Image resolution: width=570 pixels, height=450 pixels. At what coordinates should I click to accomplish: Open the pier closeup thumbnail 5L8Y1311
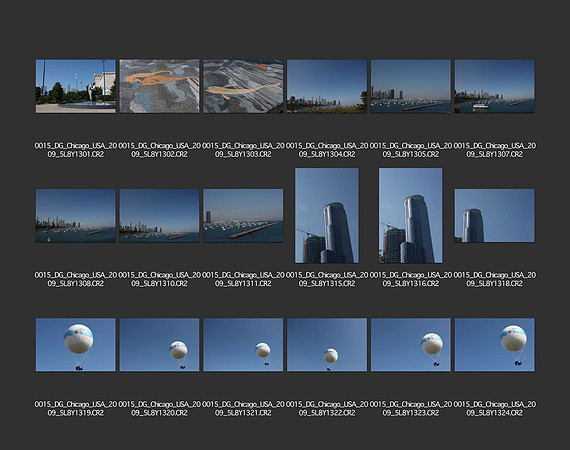243,216
